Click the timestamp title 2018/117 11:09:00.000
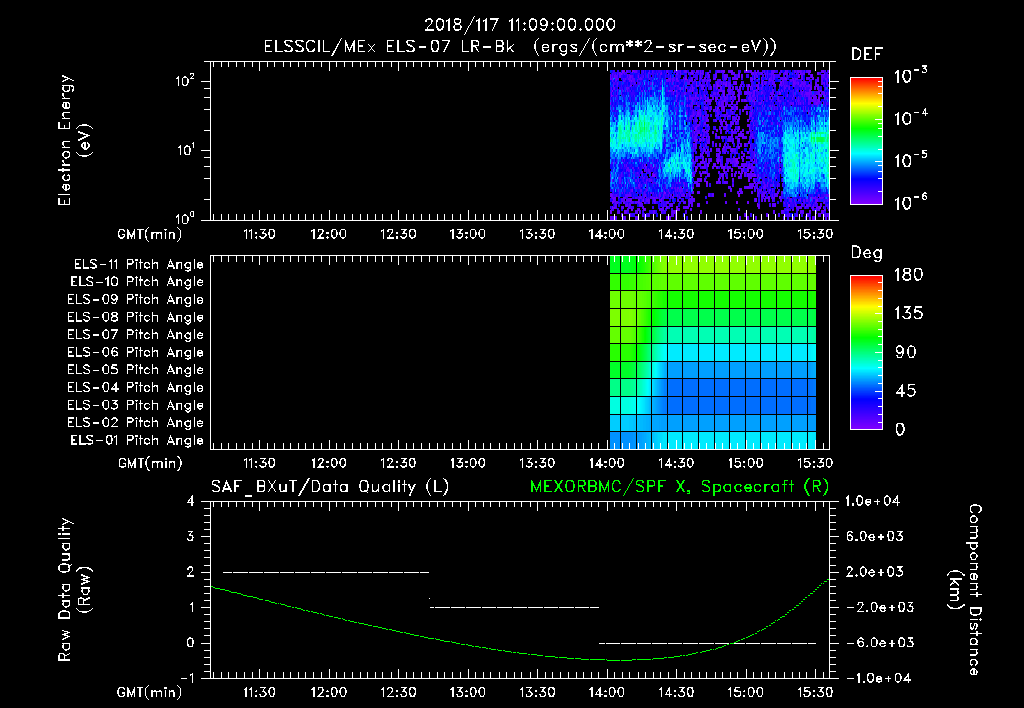Viewport: 1024px width, 708px height. click(520, 25)
